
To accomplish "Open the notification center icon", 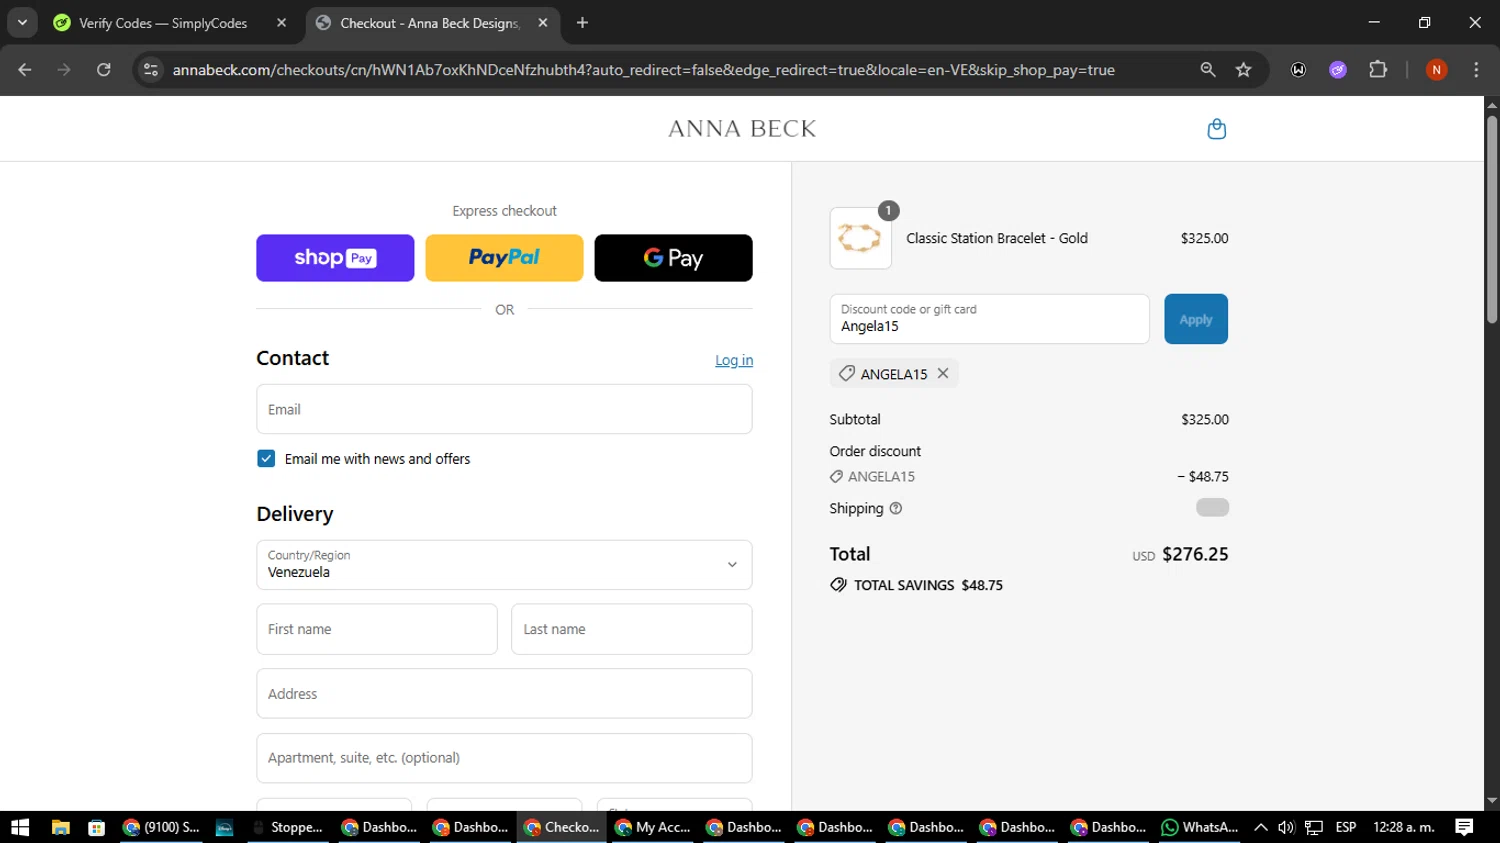I will 1464,827.
